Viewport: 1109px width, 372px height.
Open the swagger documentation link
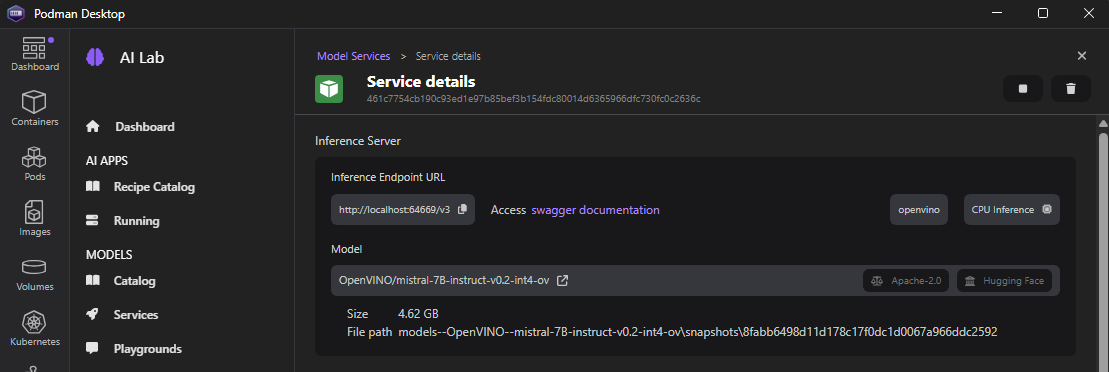(596, 210)
